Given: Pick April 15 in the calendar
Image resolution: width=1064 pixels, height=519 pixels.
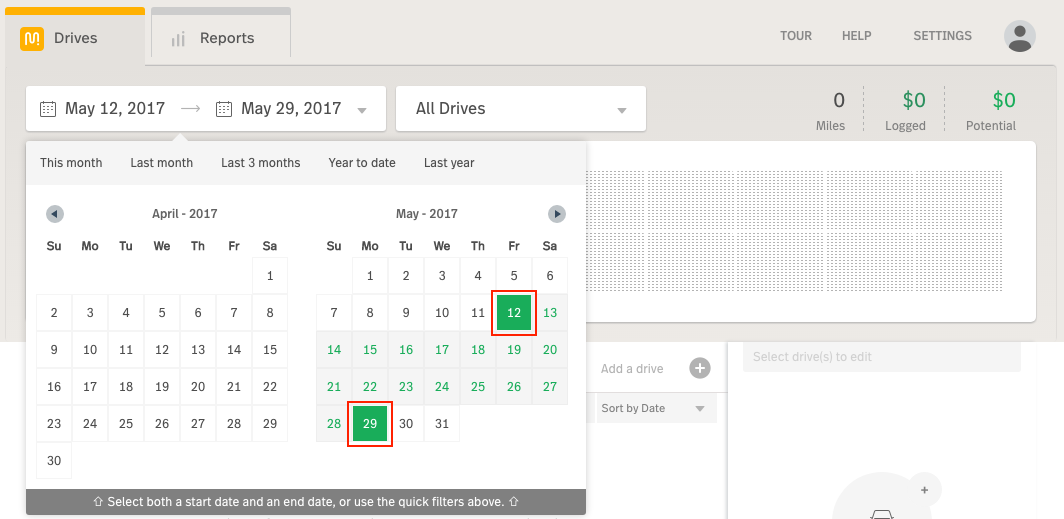Looking at the screenshot, I should [x=270, y=350].
